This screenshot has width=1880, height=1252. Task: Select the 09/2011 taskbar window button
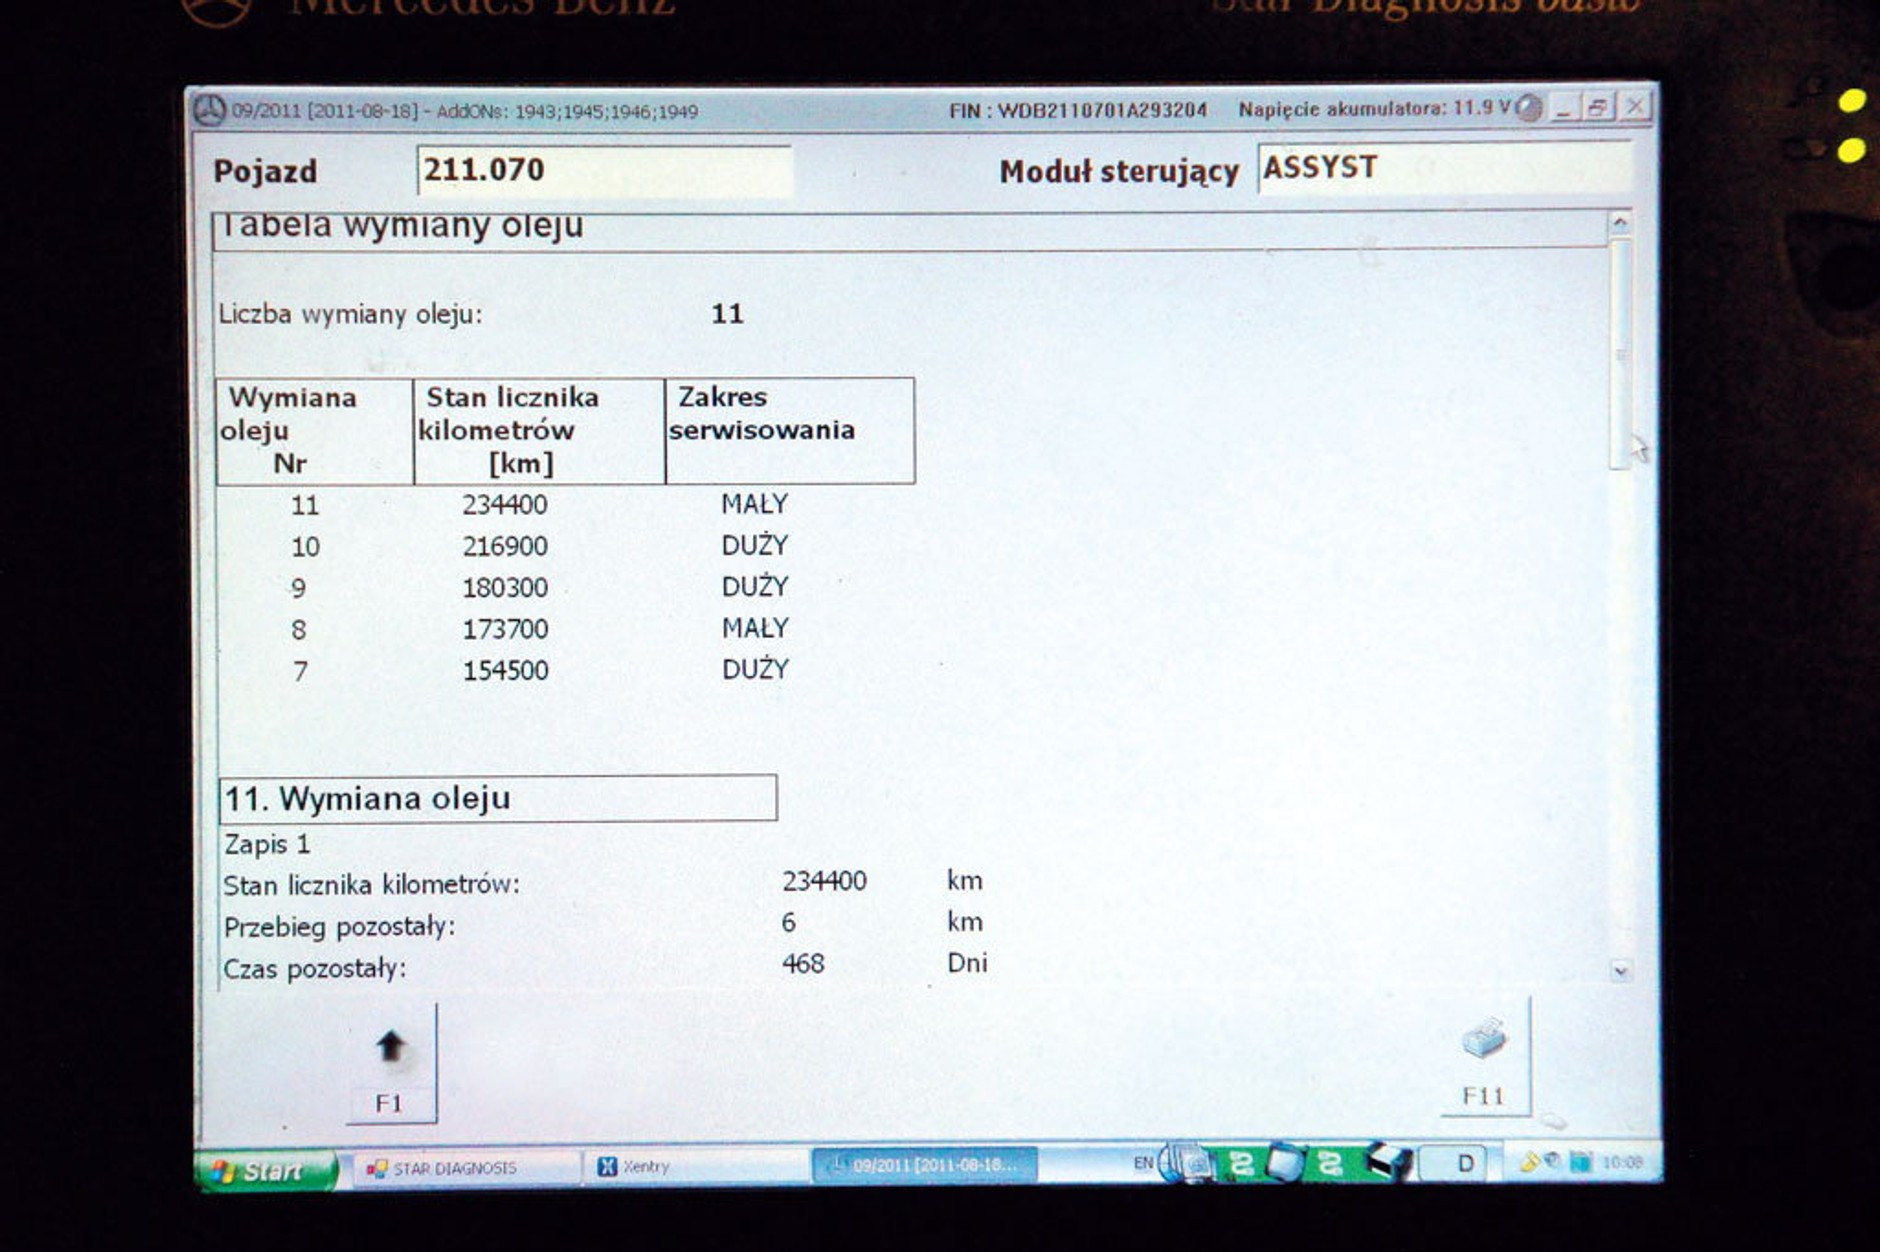(923, 1165)
